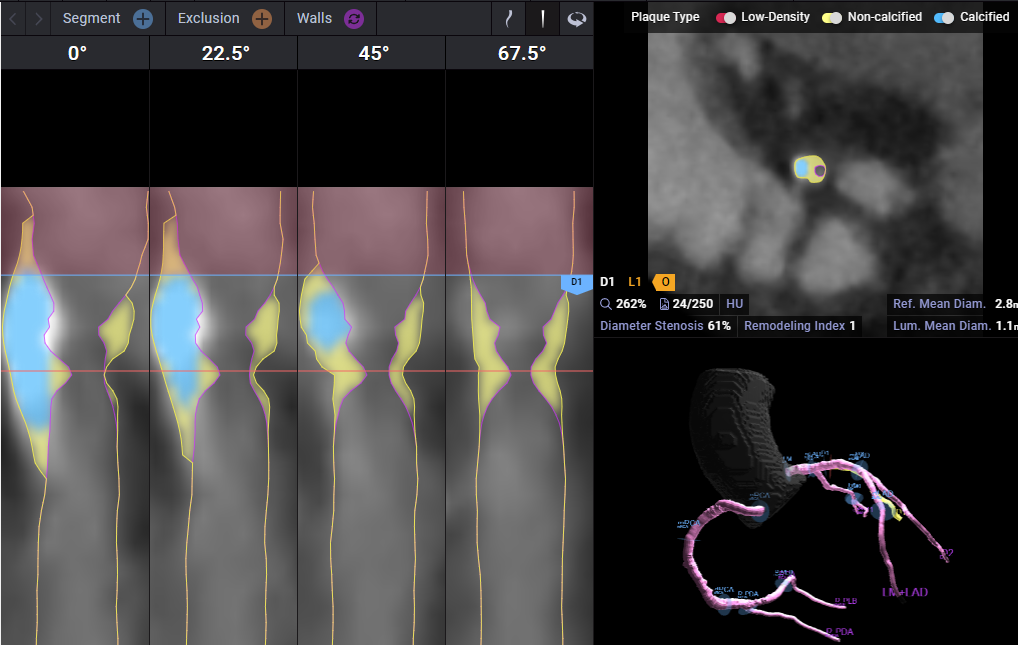The height and width of the screenshot is (645, 1018).
Task: Click the Segment label
Action: (92, 18)
